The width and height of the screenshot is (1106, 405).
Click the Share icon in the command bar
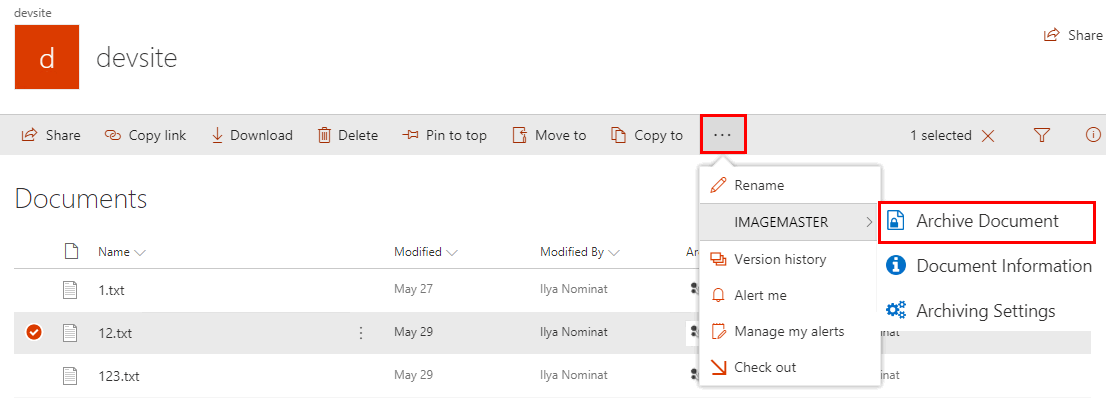click(30, 135)
